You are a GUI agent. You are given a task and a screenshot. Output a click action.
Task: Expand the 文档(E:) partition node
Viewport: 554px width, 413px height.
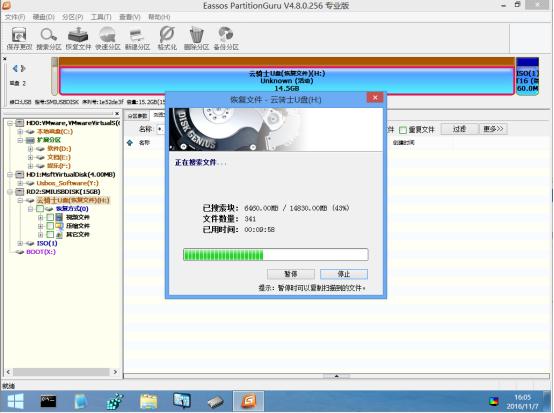point(30,158)
